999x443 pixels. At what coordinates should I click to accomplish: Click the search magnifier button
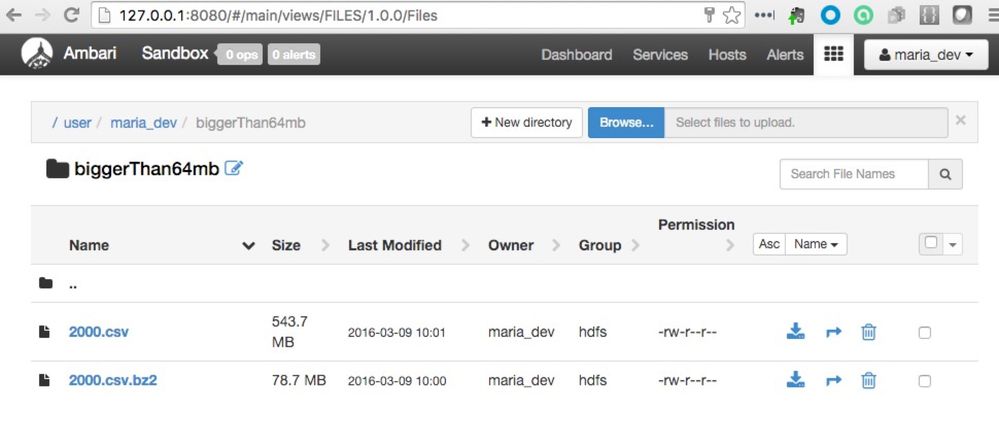[x=945, y=174]
